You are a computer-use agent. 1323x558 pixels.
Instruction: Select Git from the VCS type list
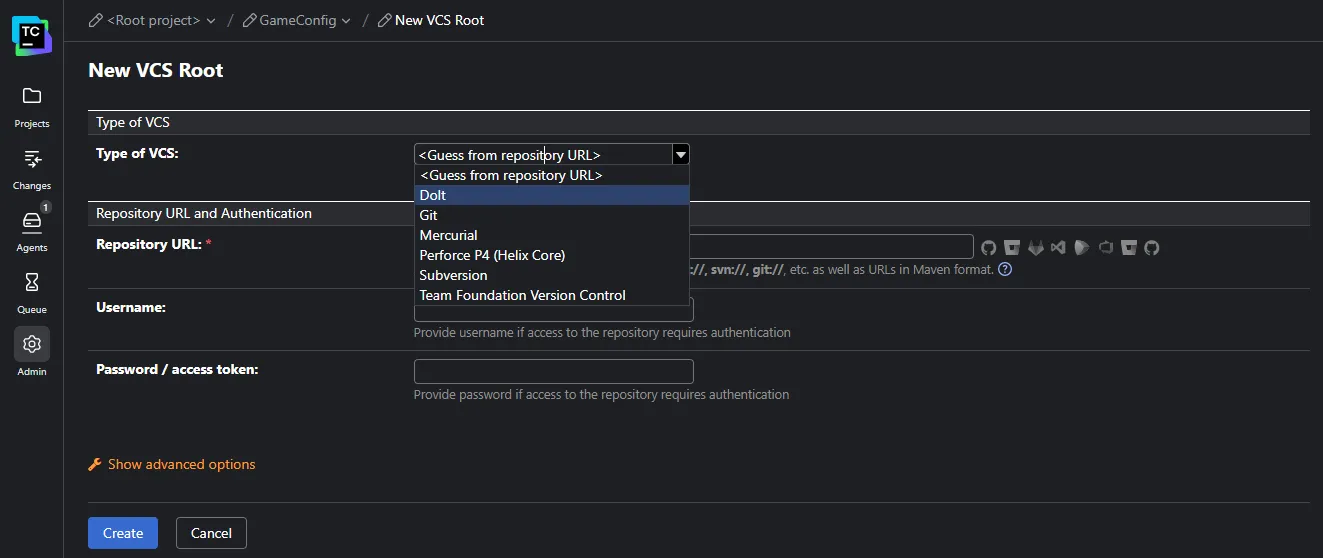[x=552, y=215]
